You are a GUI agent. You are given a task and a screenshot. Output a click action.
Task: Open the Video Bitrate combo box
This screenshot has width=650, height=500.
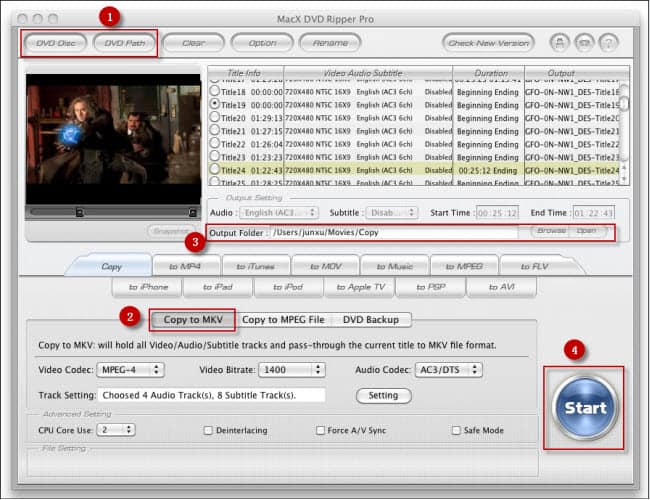[292, 370]
